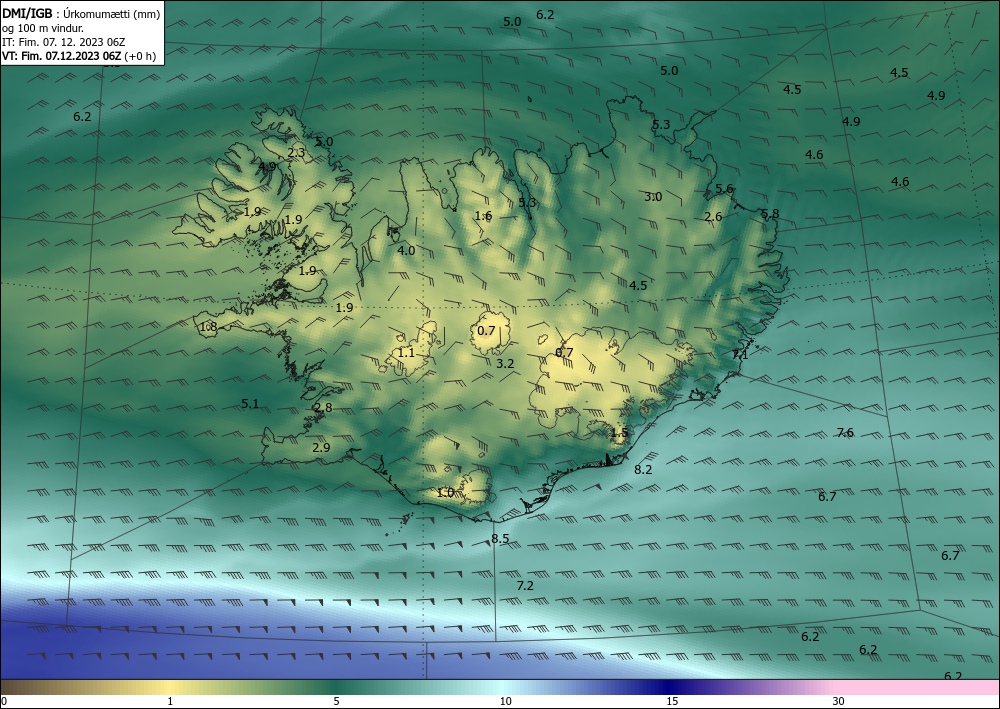
Task: Click the 3.0 value in the northeast highlands
Action: tap(653, 196)
